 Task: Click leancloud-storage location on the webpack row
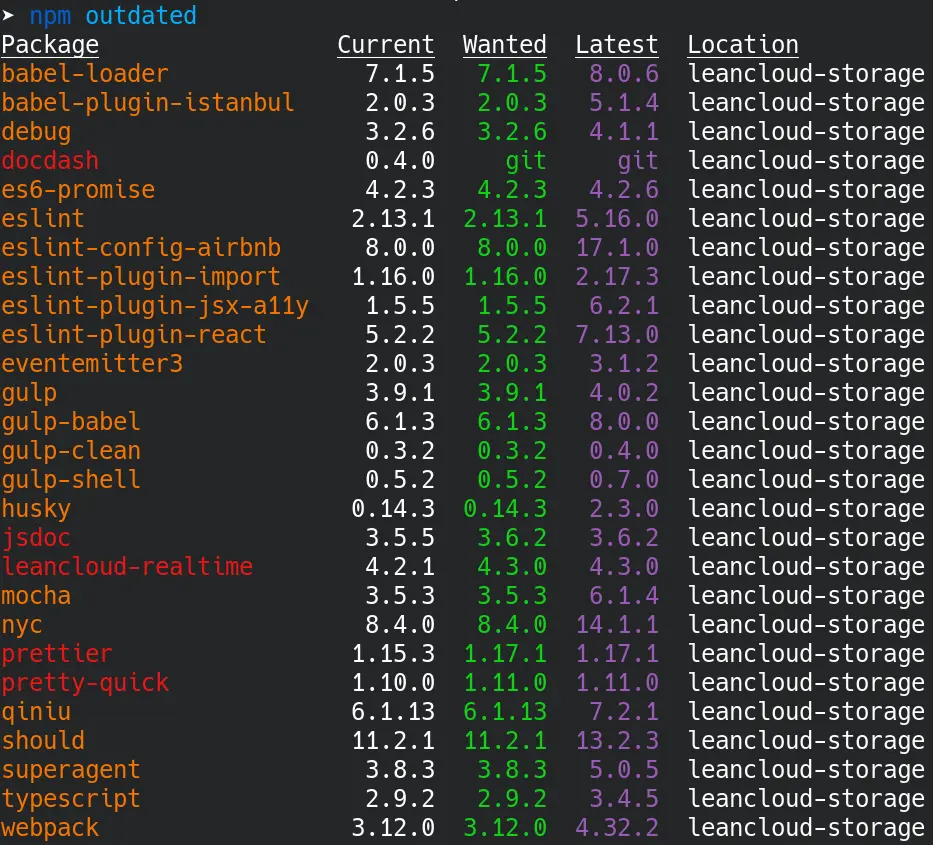pyautogui.click(x=805, y=827)
